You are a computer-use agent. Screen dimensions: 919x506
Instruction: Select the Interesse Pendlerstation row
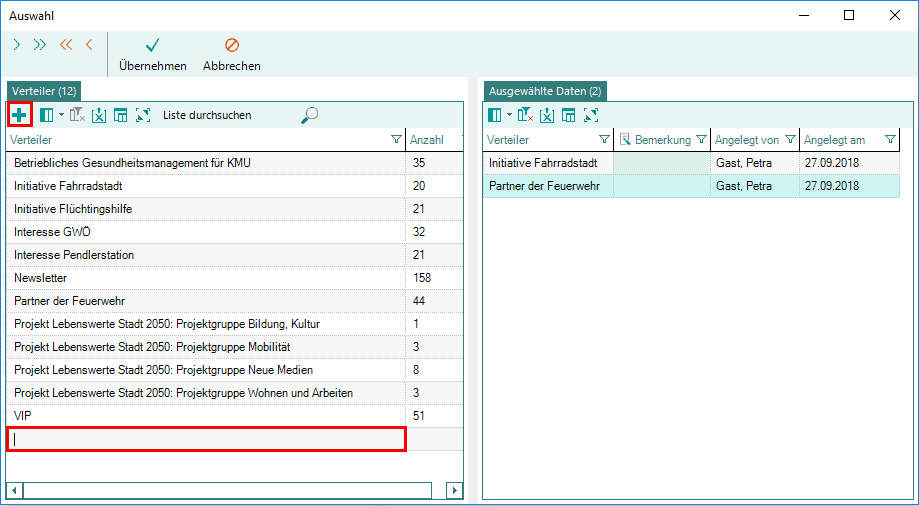234,255
